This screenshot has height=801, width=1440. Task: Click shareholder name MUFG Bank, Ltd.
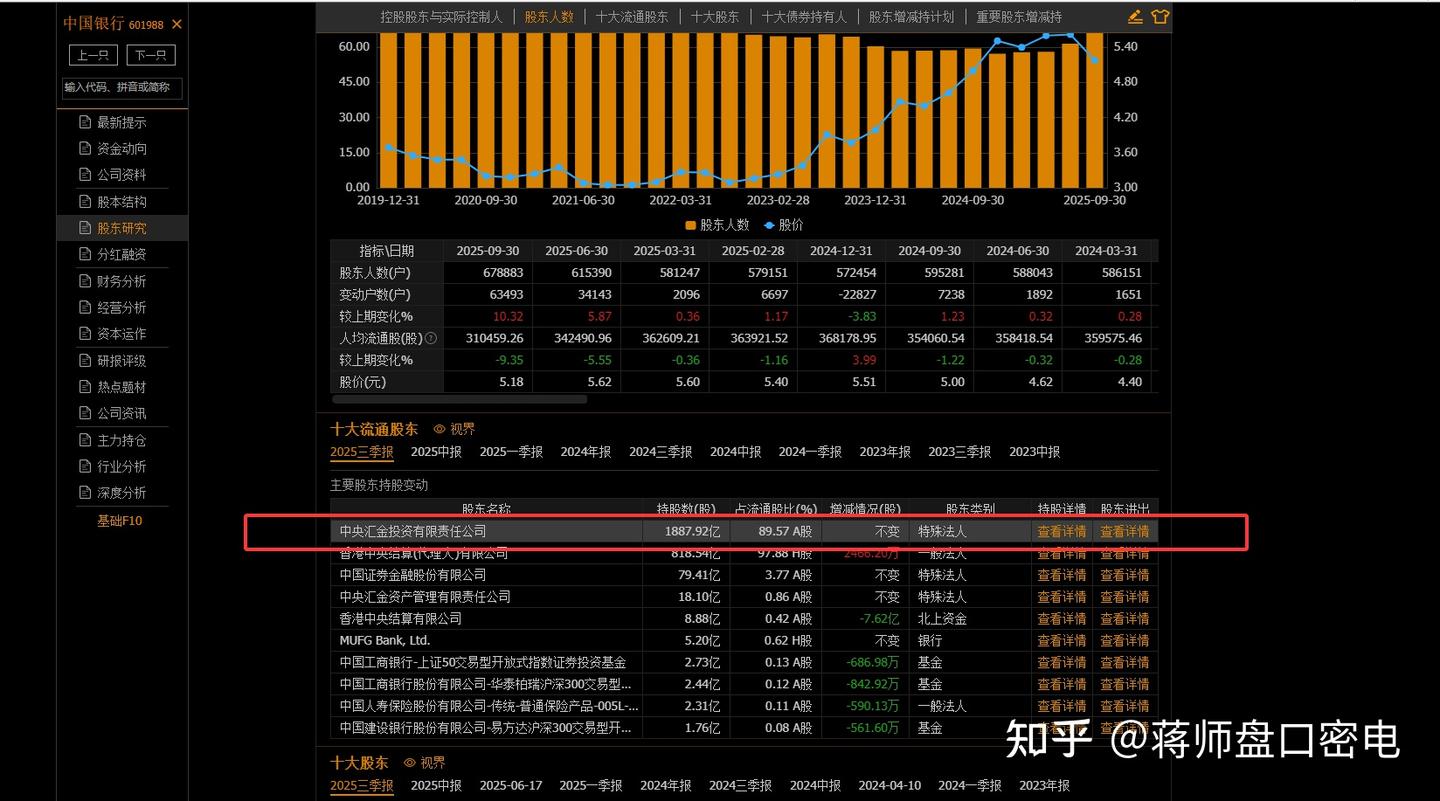385,641
